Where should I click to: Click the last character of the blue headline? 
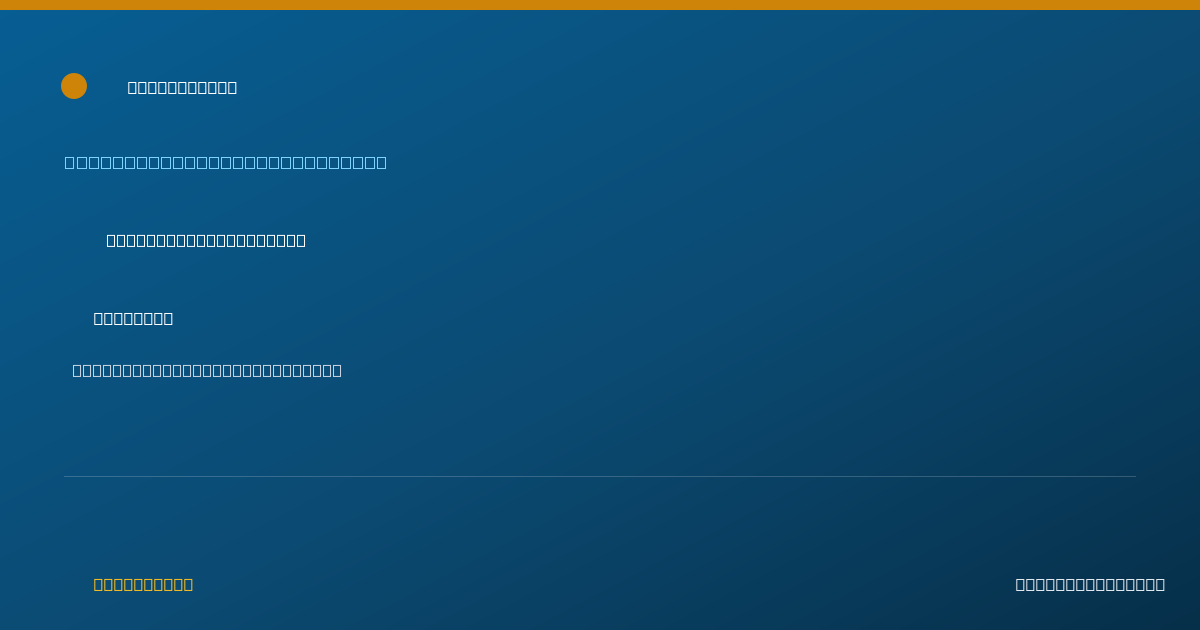[381, 162]
